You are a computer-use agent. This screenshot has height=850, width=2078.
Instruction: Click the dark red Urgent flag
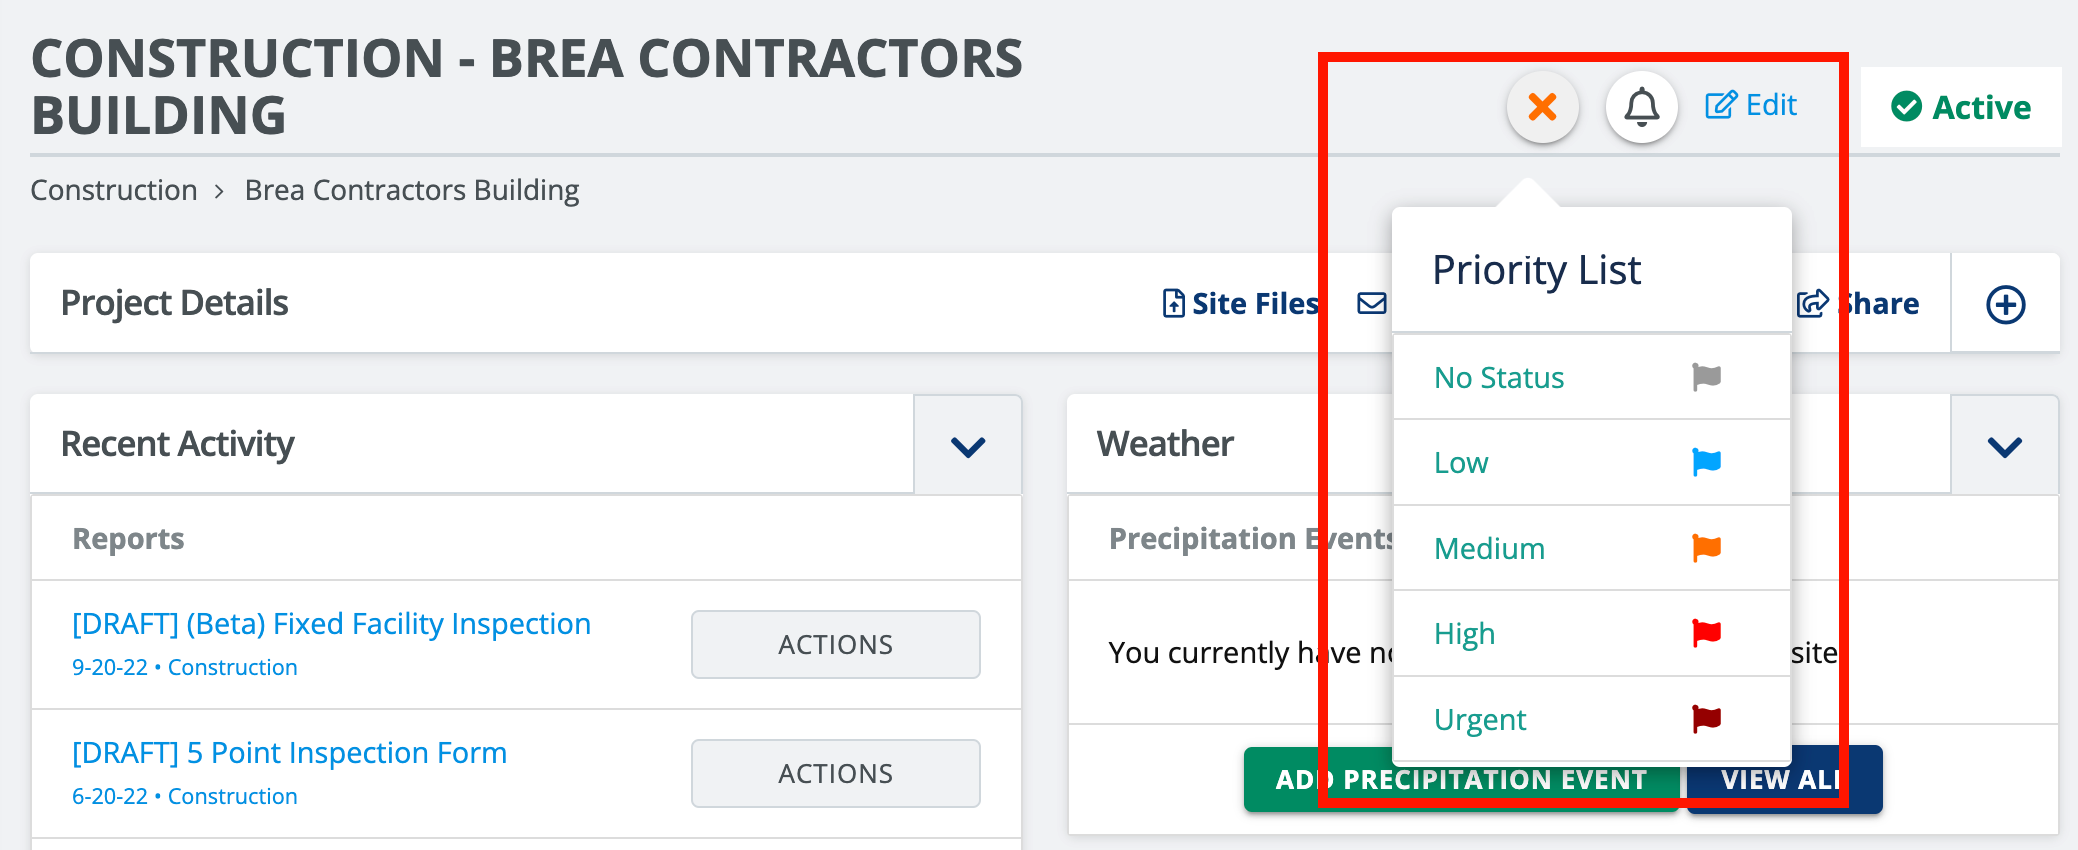tap(1706, 719)
